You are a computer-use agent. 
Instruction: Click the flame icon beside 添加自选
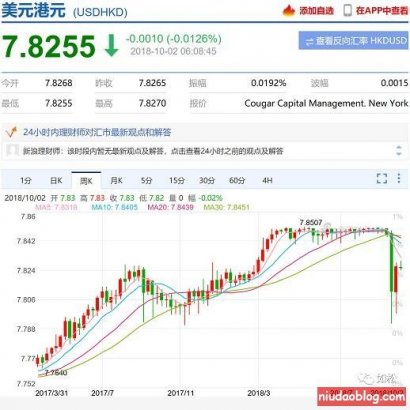click(x=289, y=11)
